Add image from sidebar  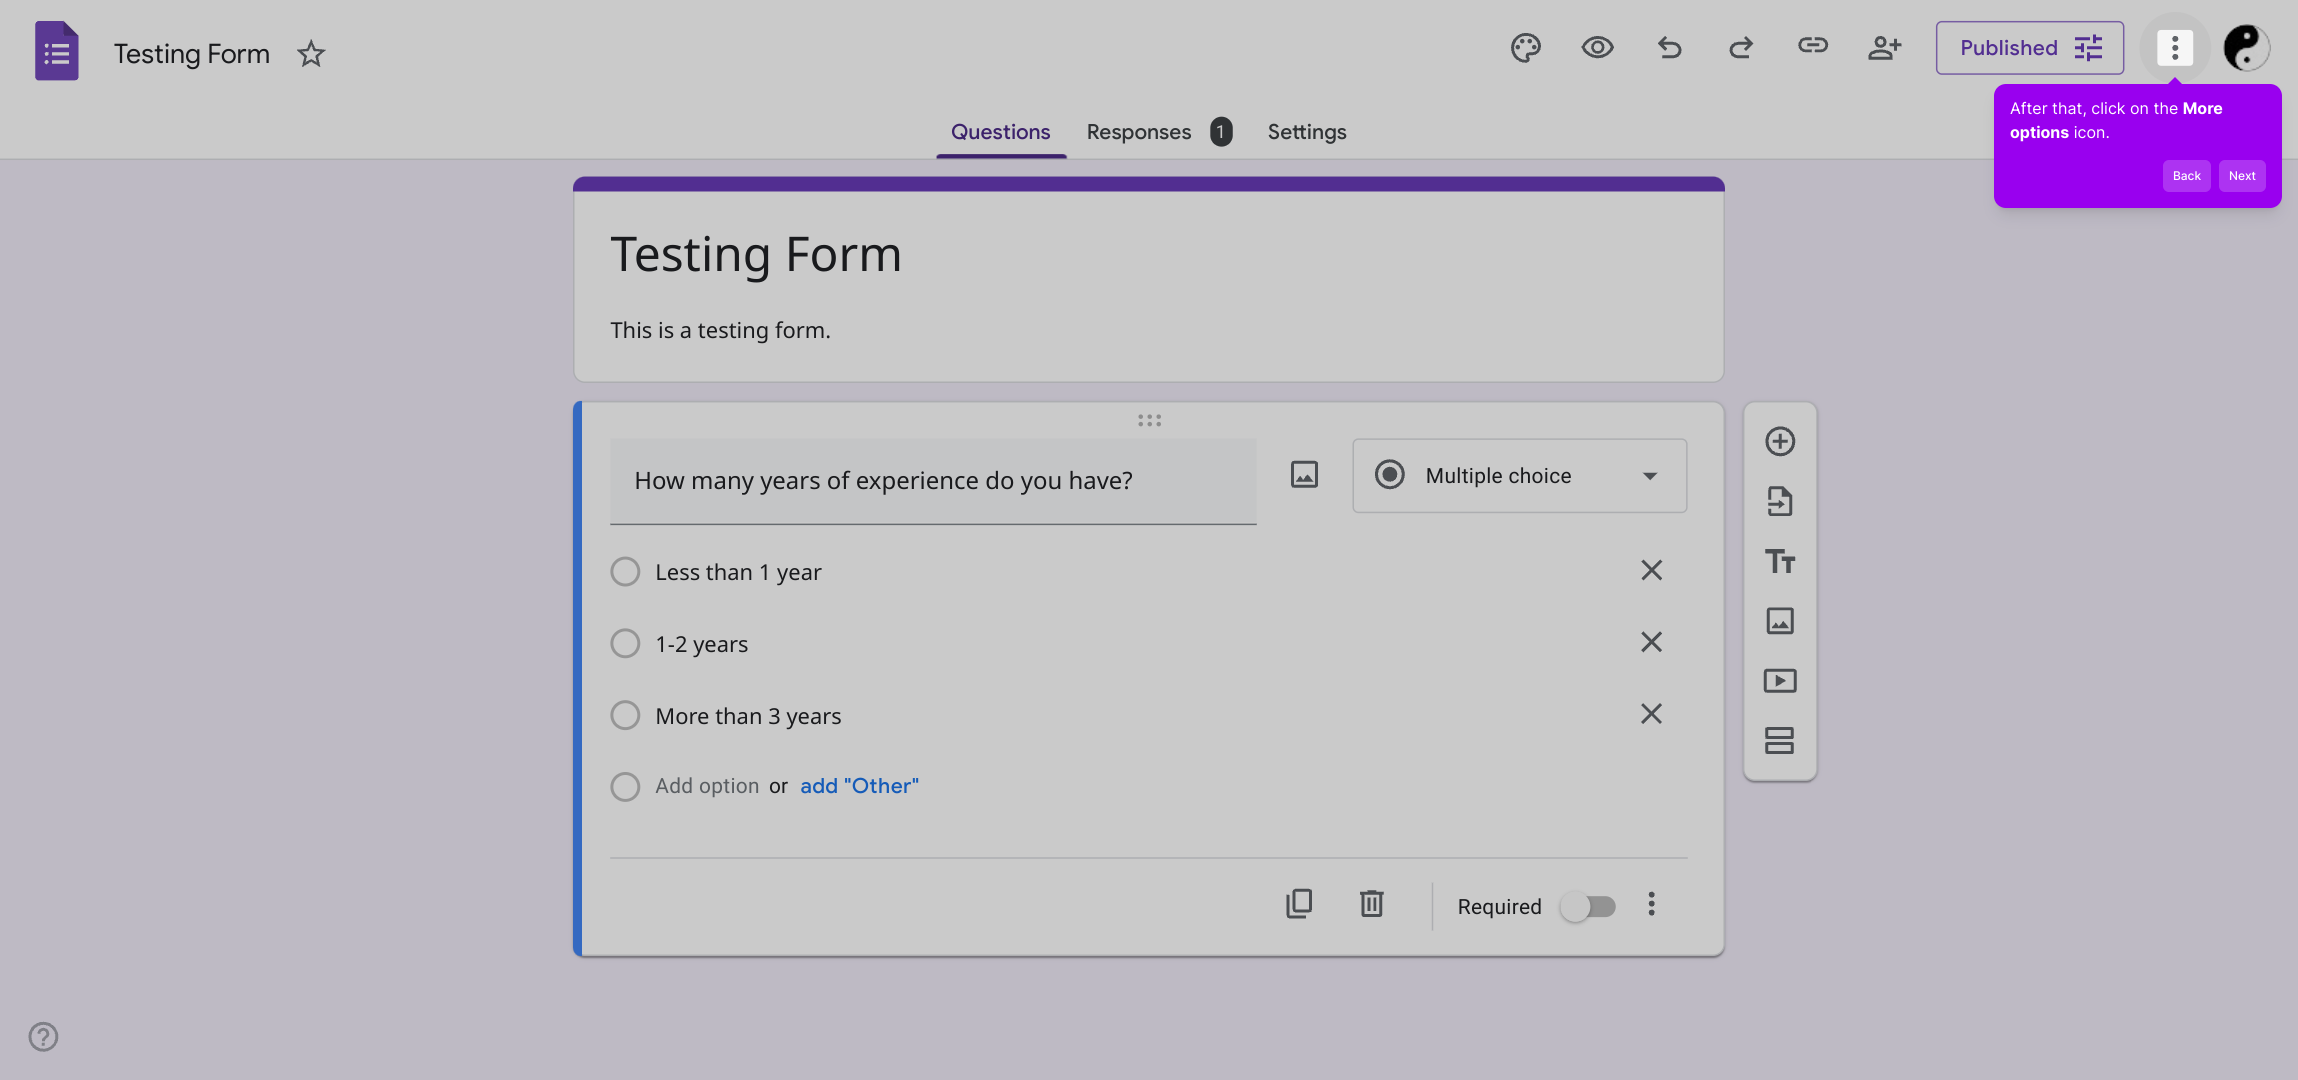click(1780, 621)
